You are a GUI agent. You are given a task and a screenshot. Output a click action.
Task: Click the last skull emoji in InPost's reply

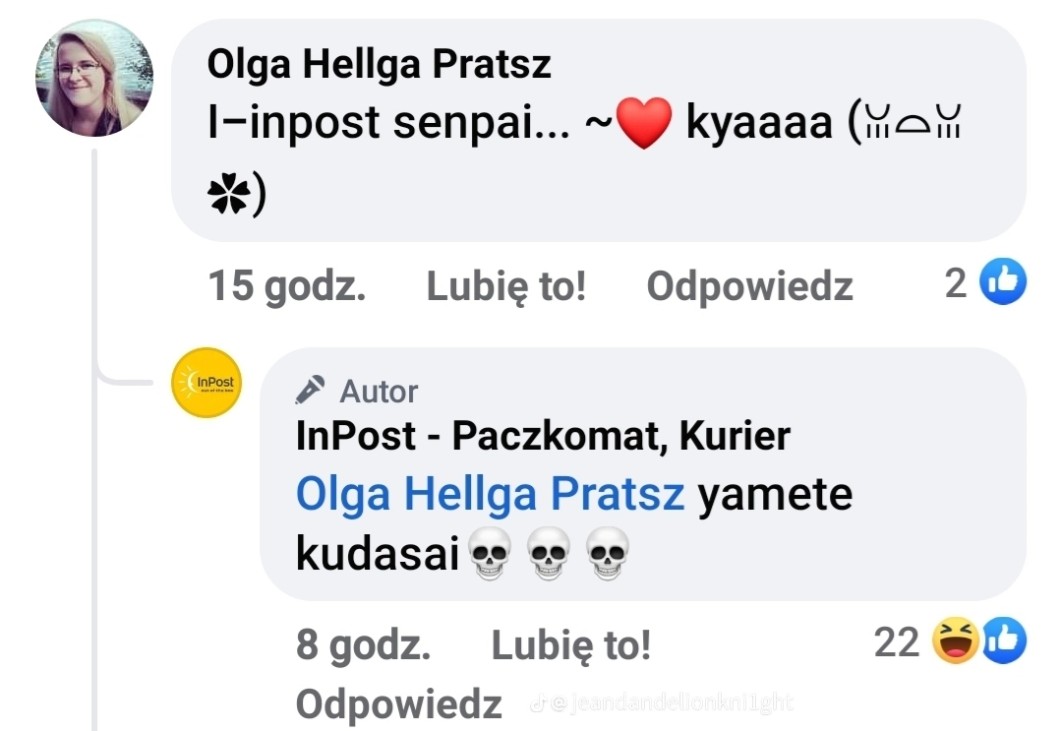[x=608, y=554]
